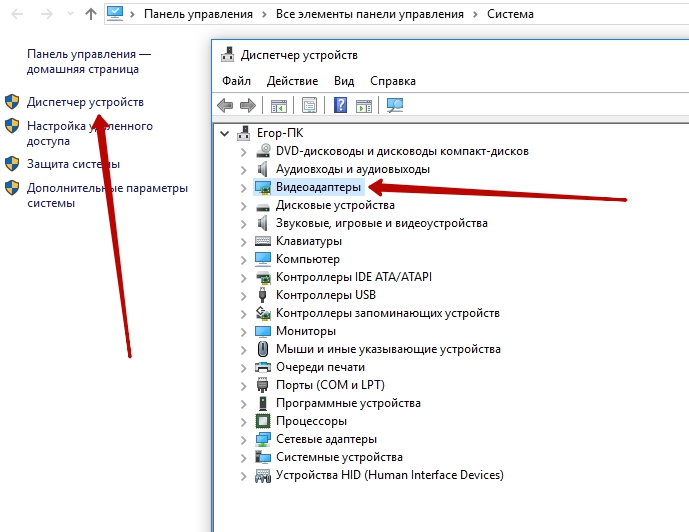Open Защита системы link
Viewport: 689px width, 532px height.
[73, 164]
